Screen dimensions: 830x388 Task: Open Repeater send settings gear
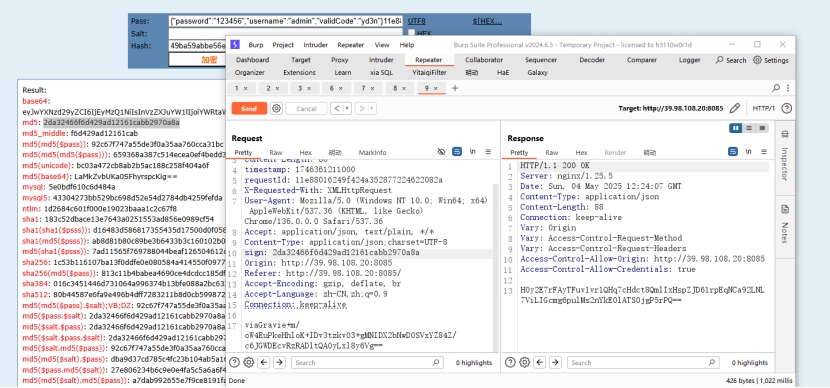tap(276, 109)
